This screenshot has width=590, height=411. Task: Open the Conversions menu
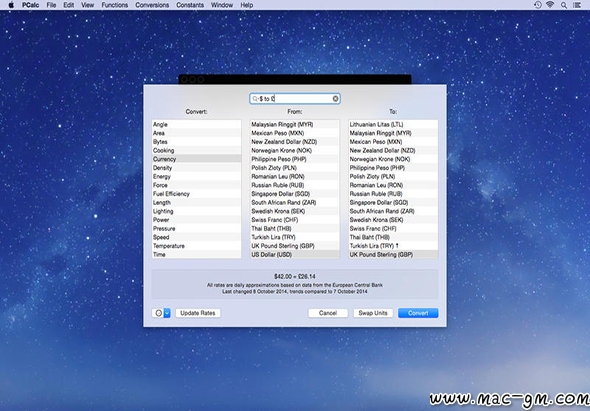(x=152, y=5)
